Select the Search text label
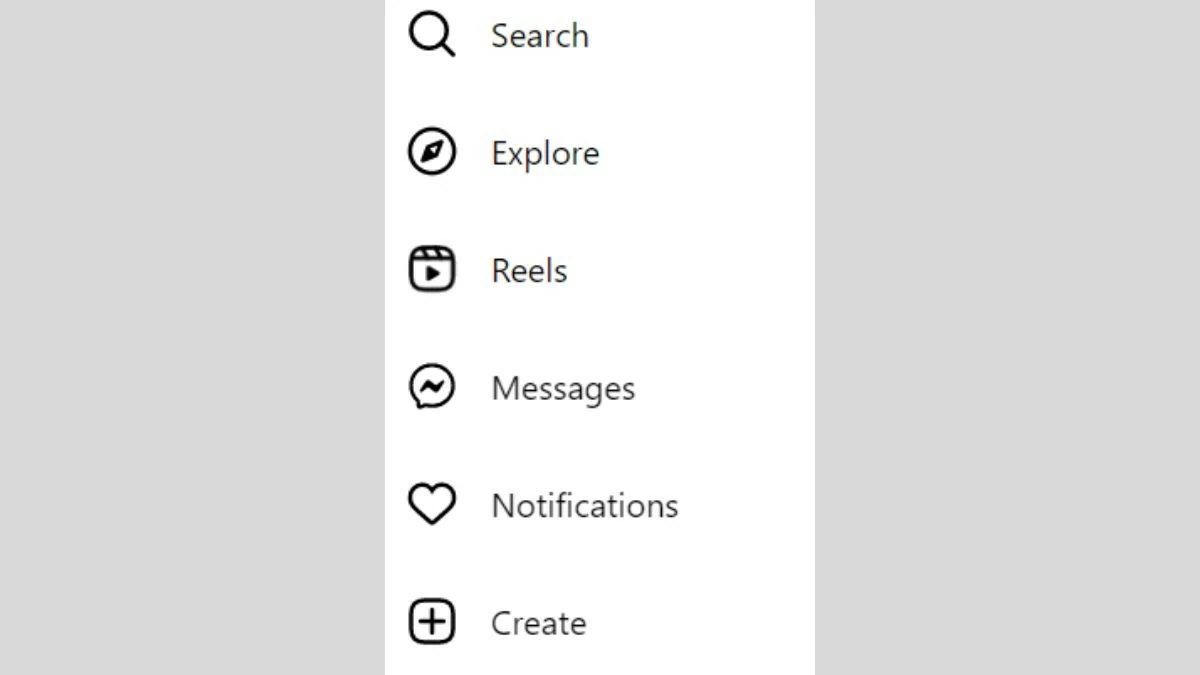The image size is (1200, 675). pos(540,36)
